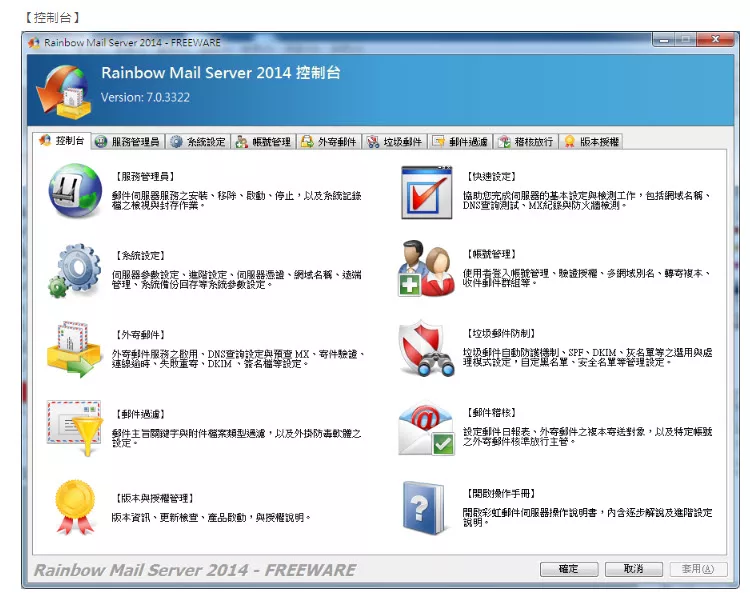Select the 版本授權 tab
The height and width of the screenshot is (593, 750).
tap(592, 142)
